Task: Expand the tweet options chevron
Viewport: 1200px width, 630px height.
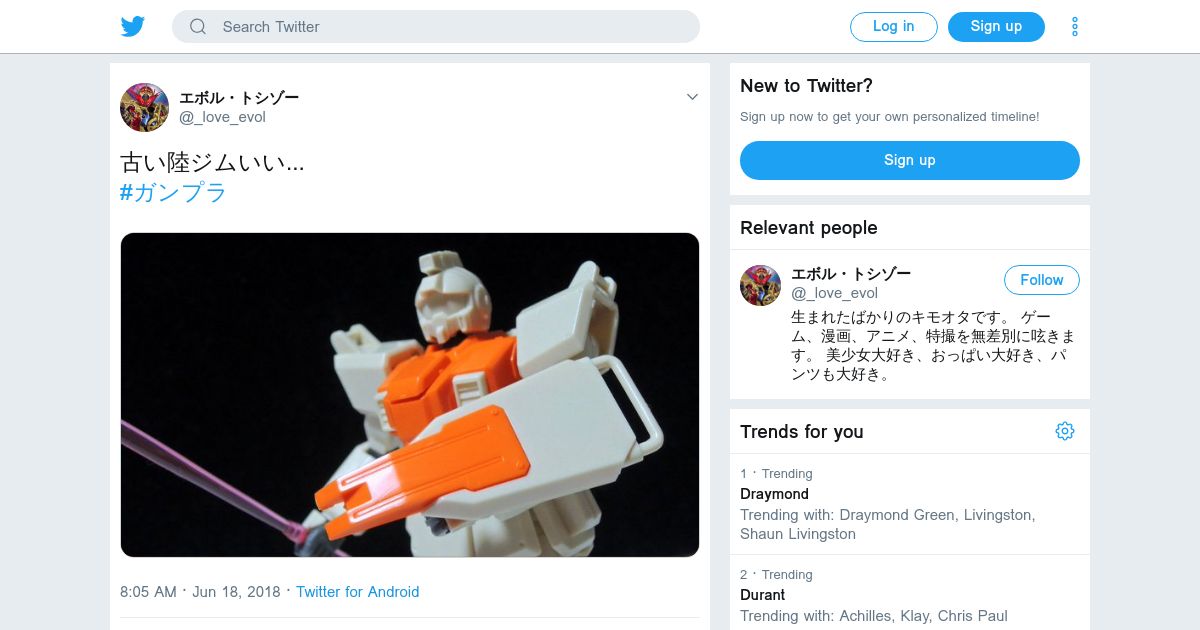Action: [692, 97]
